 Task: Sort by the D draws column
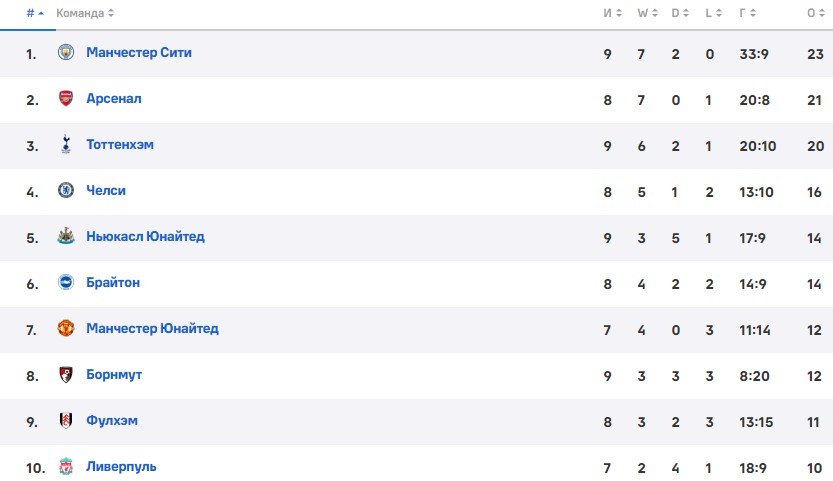[679, 13]
